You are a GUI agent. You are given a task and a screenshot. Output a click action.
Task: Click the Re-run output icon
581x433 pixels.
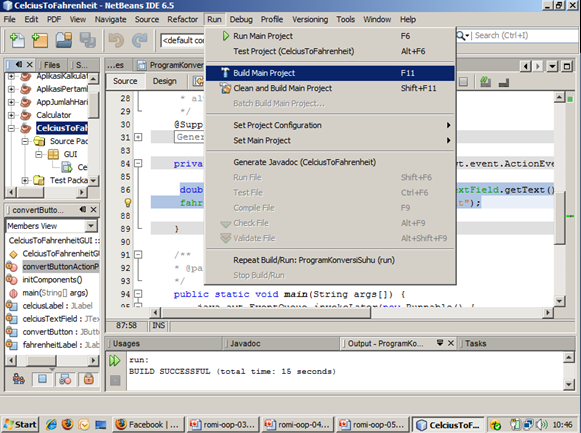click(115, 360)
